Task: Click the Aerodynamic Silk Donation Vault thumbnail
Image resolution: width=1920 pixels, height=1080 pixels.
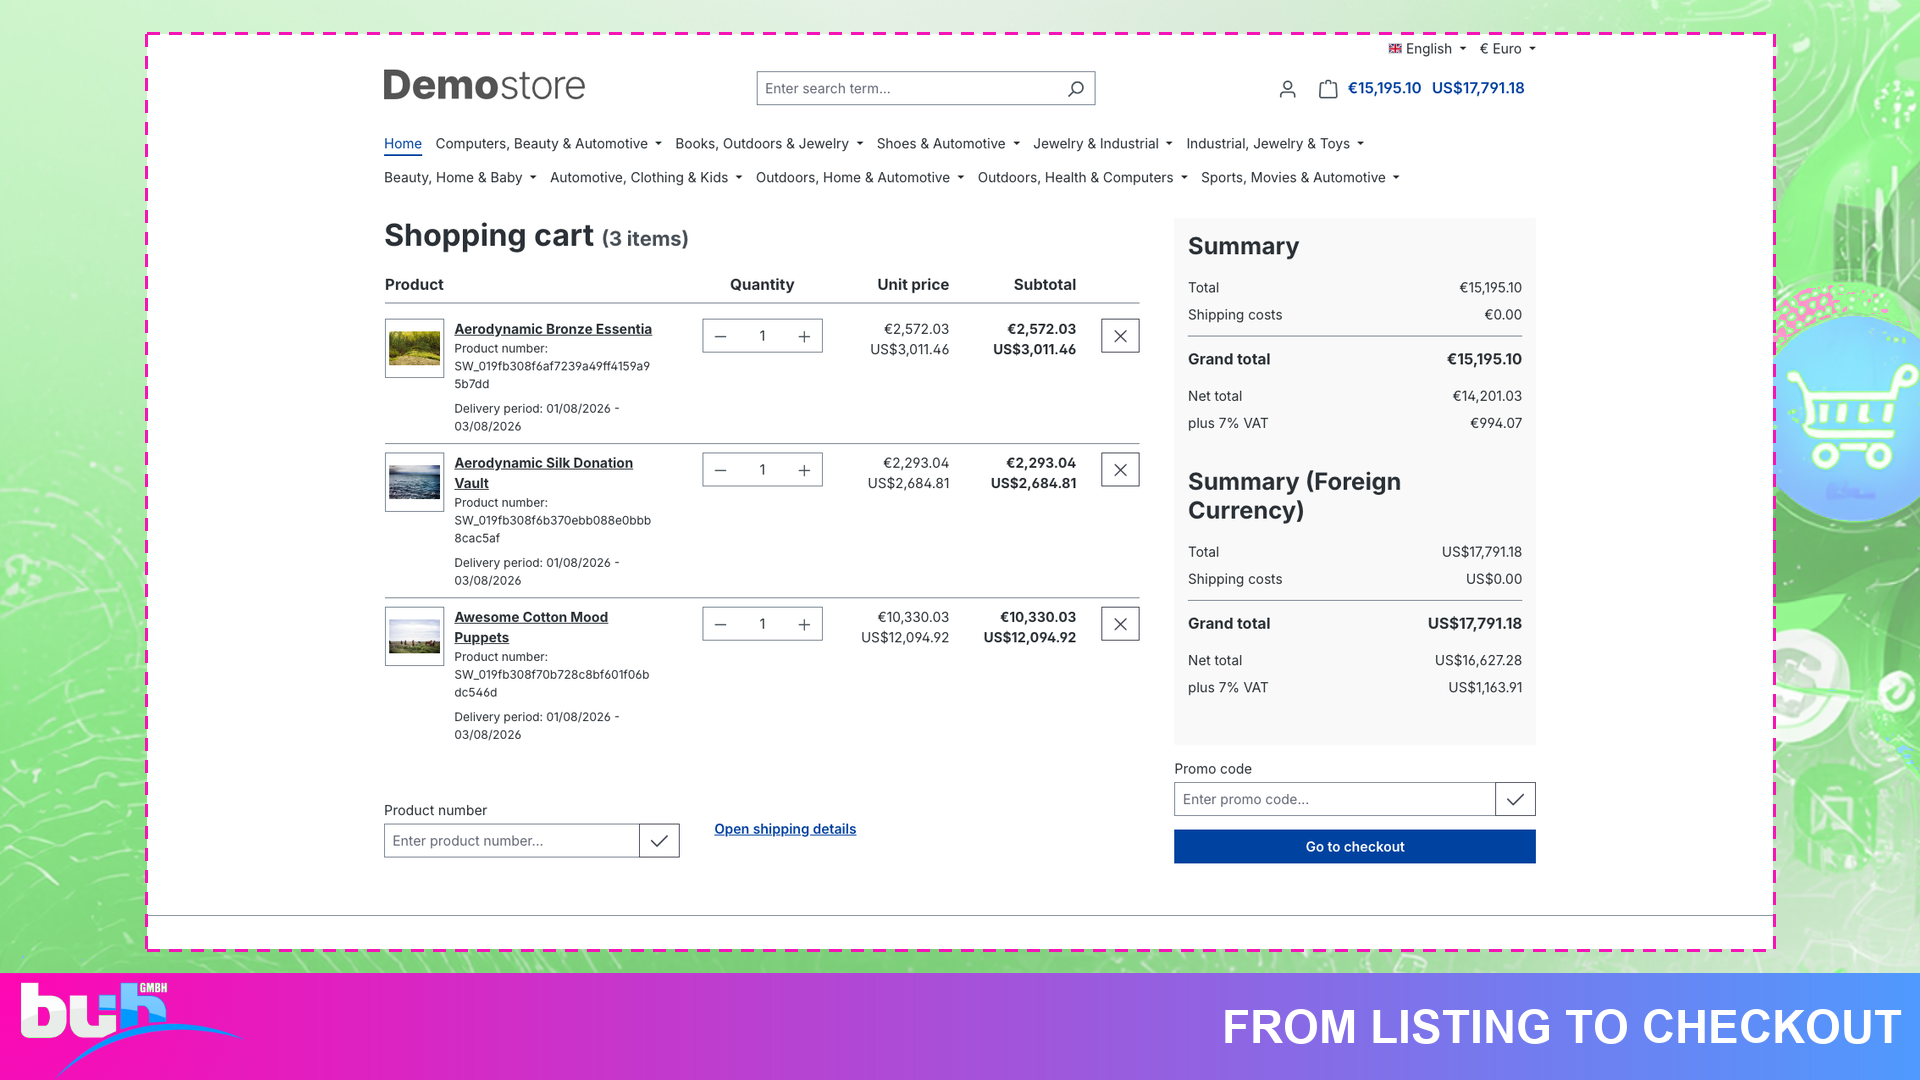Action: click(x=414, y=482)
